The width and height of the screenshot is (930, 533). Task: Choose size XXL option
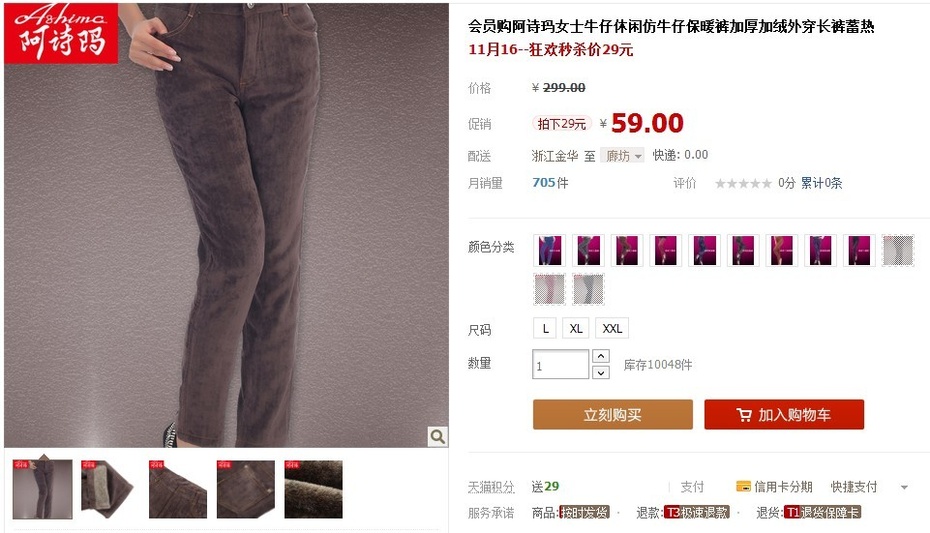coord(612,328)
